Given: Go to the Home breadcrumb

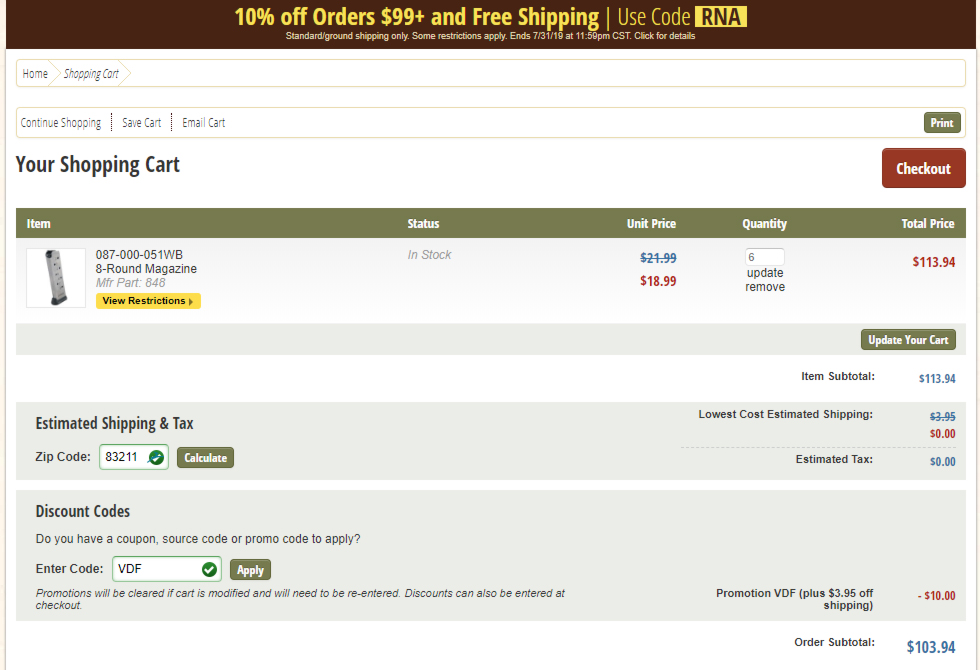Looking at the screenshot, I should tap(35, 74).
